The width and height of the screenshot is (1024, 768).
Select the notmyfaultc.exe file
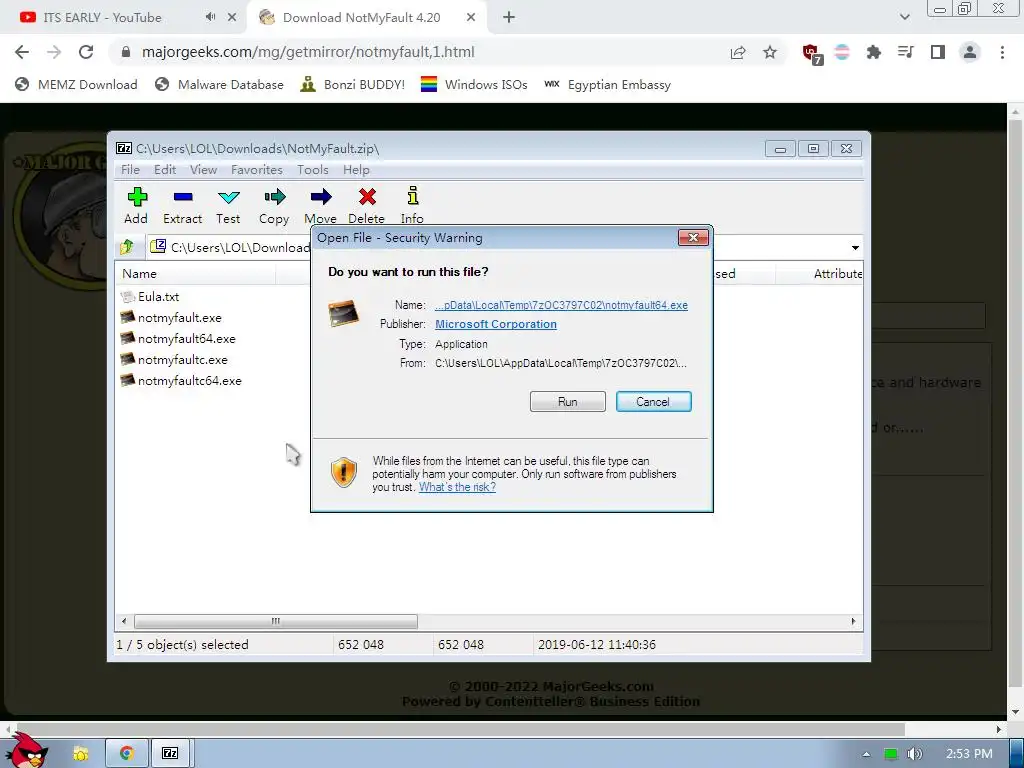click(x=174, y=359)
